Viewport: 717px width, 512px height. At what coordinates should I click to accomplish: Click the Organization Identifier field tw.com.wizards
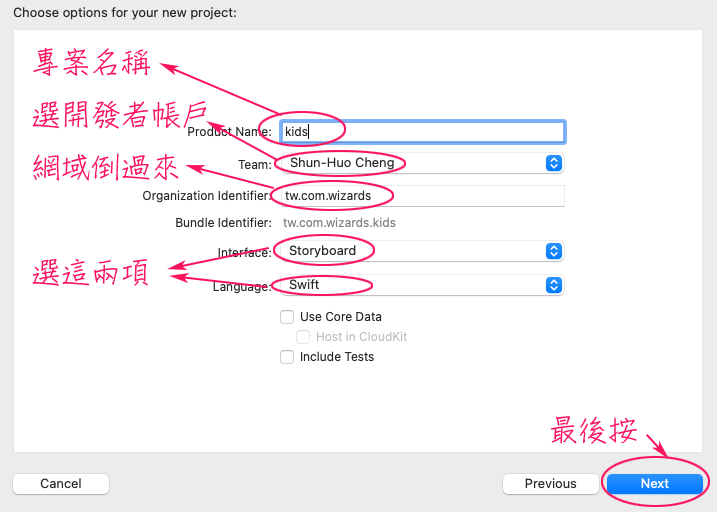tap(423, 196)
